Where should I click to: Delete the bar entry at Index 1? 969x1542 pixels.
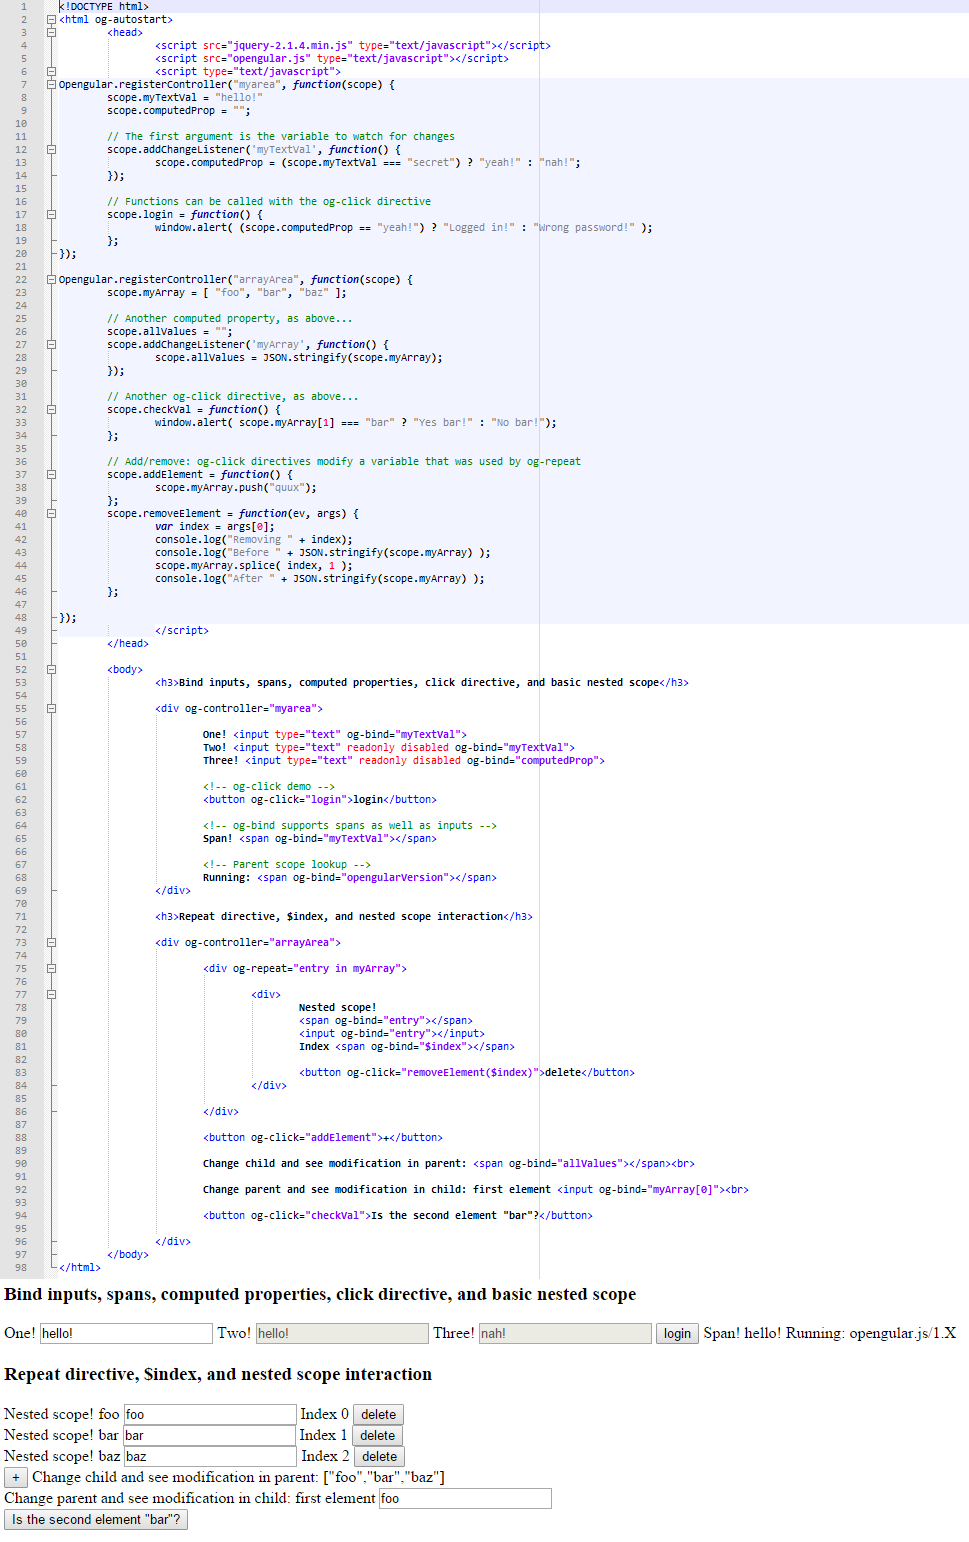pos(377,1436)
